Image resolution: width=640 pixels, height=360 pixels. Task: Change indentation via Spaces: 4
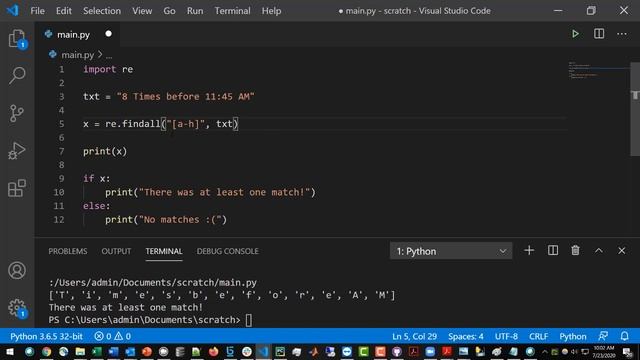coord(466,336)
